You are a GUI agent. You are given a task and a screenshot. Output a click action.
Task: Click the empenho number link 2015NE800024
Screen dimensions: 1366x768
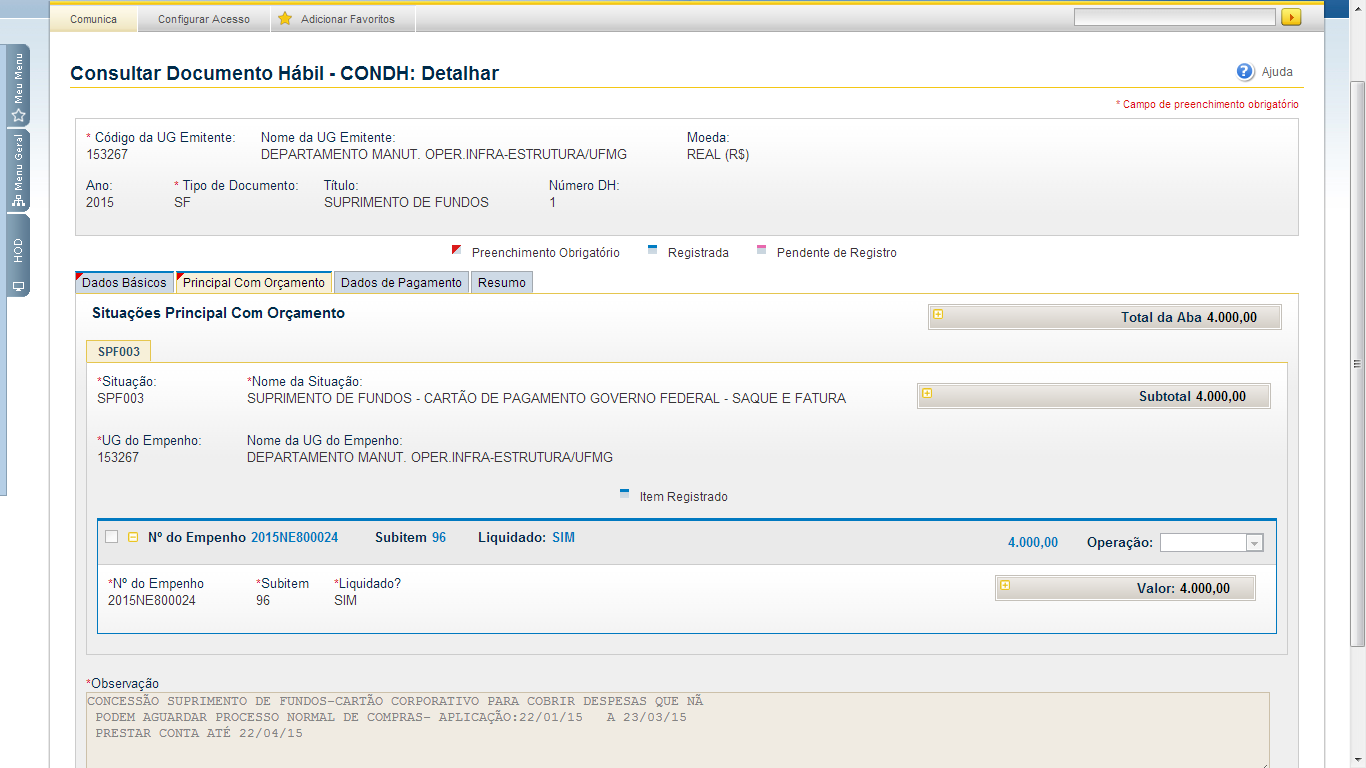[x=294, y=537]
